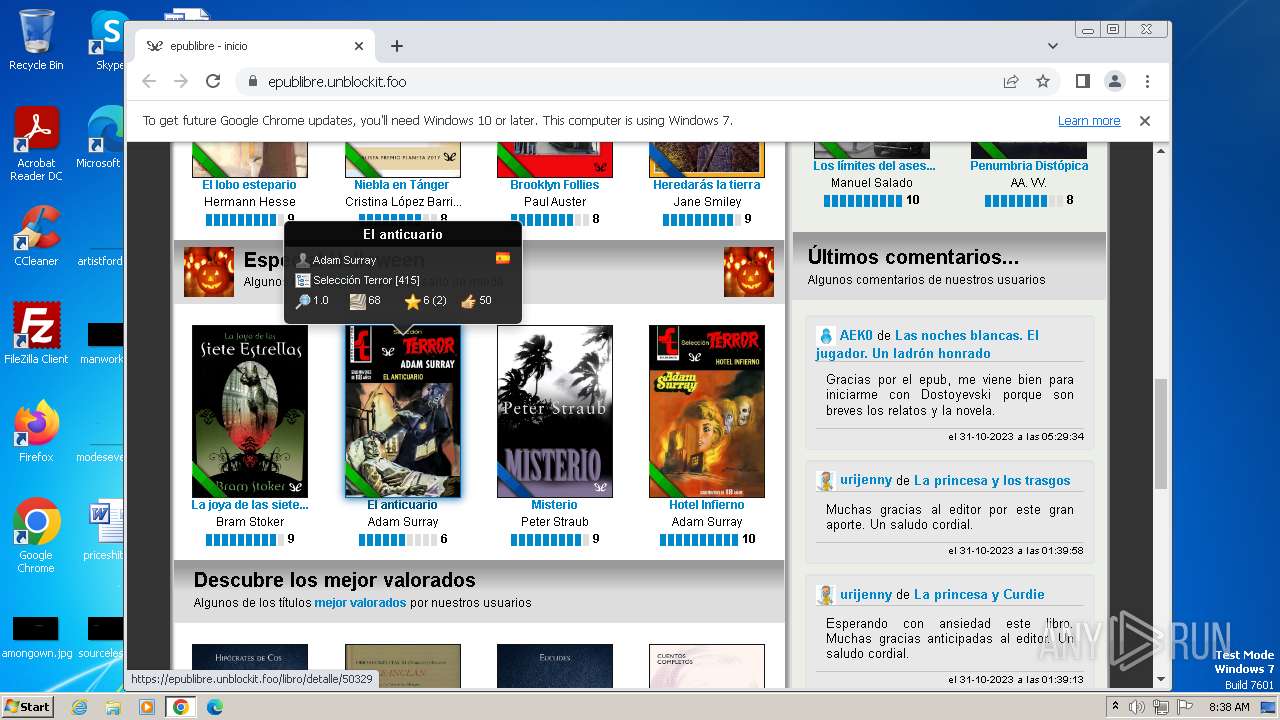This screenshot has height=720, width=1280.
Task: Open La princesa y los trasgos link
Action: click(992, 480)
